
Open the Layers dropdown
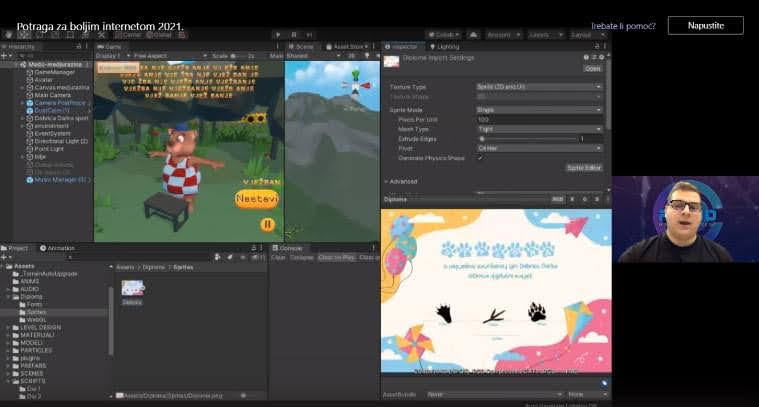pos(545,35)
